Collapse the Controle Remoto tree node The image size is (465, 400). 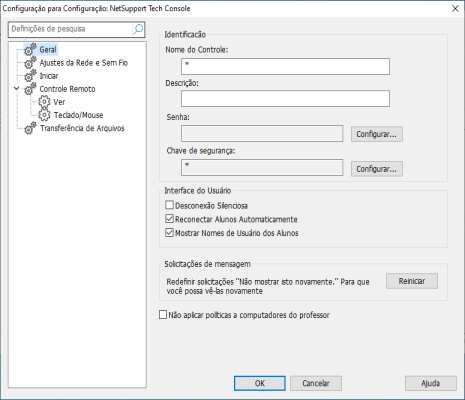(17, 89)
